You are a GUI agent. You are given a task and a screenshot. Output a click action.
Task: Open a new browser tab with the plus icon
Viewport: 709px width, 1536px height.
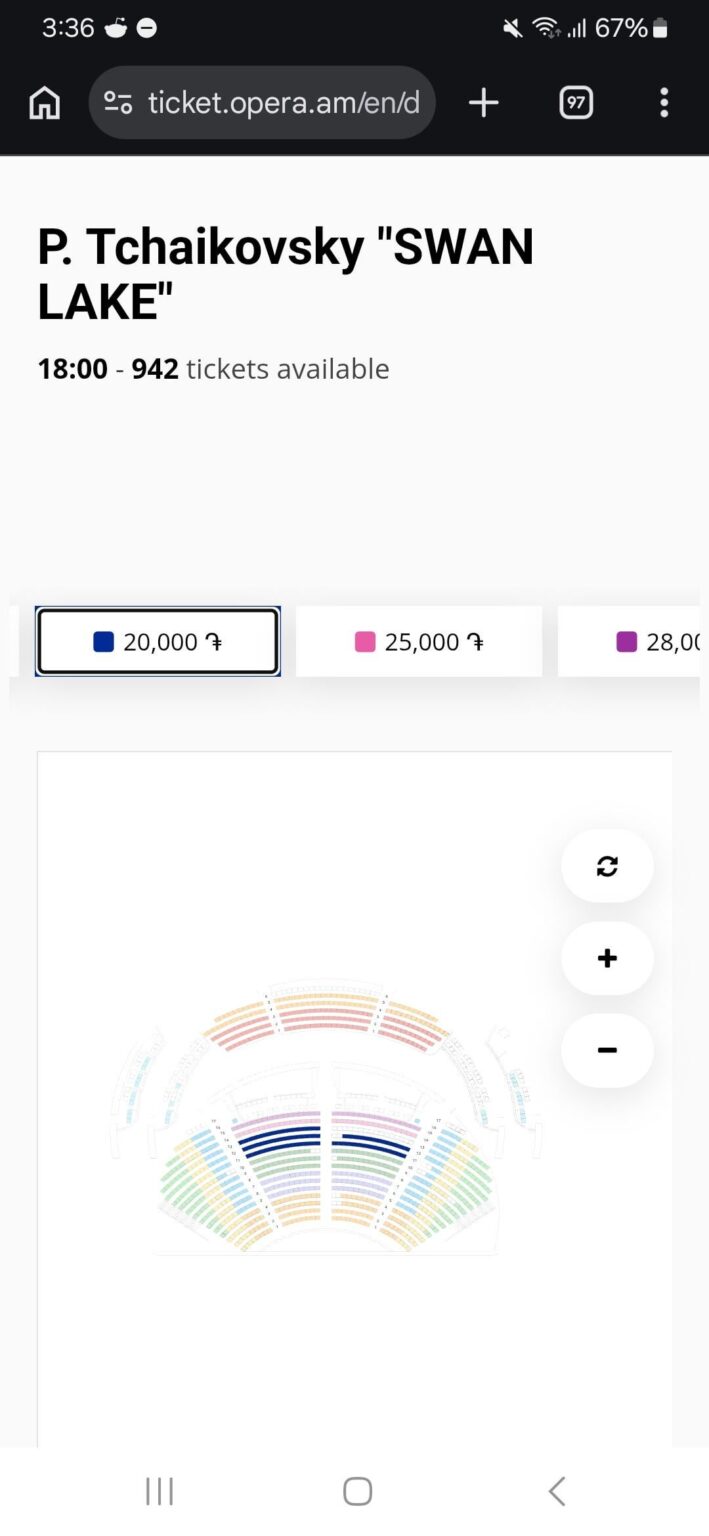coord(483,102)
